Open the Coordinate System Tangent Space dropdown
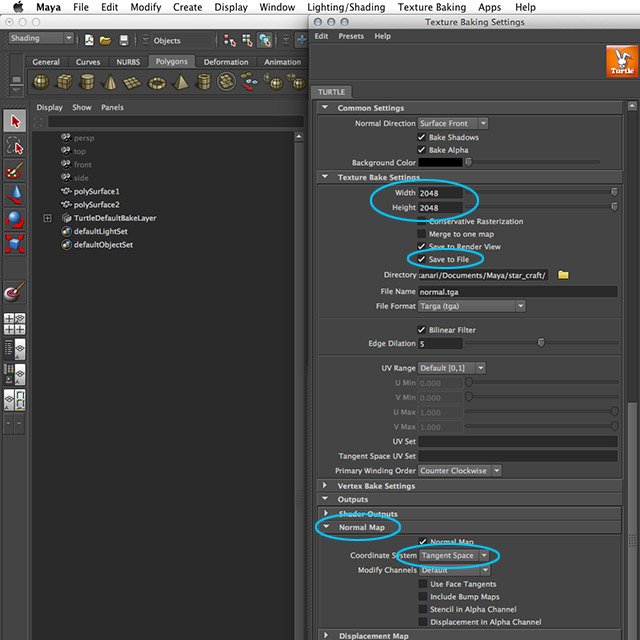Screen dimensions: 640x640 454,556
